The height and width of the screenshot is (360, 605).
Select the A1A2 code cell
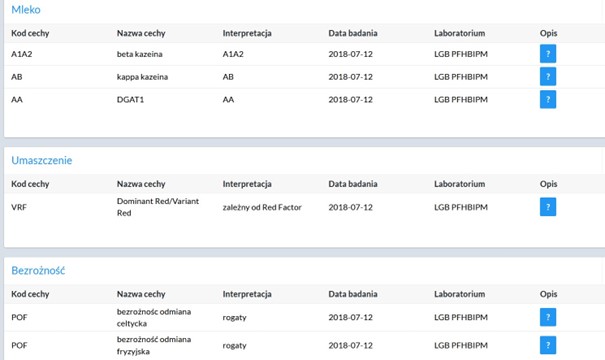coord(22,54)
